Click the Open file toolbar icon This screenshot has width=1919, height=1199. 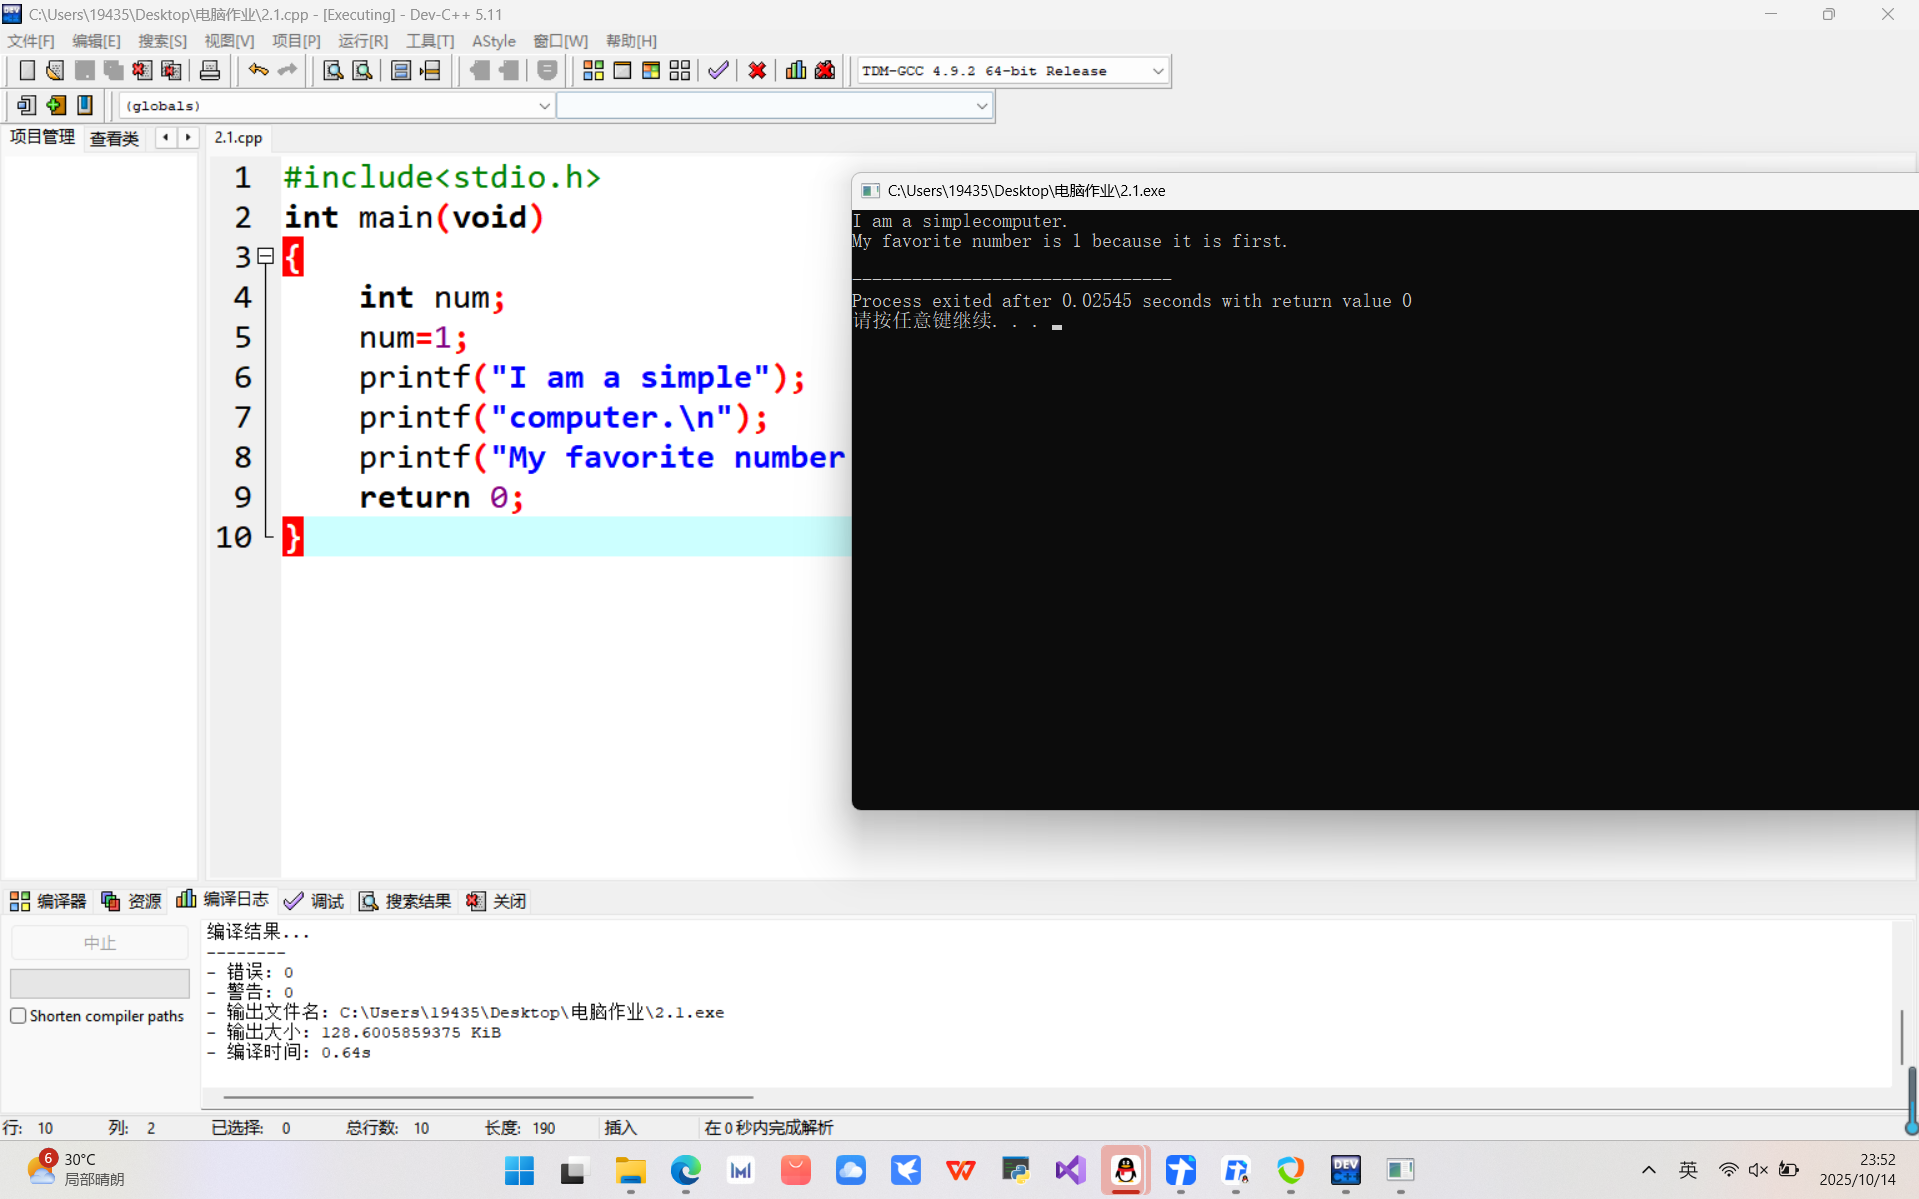(x=55, y=70)
